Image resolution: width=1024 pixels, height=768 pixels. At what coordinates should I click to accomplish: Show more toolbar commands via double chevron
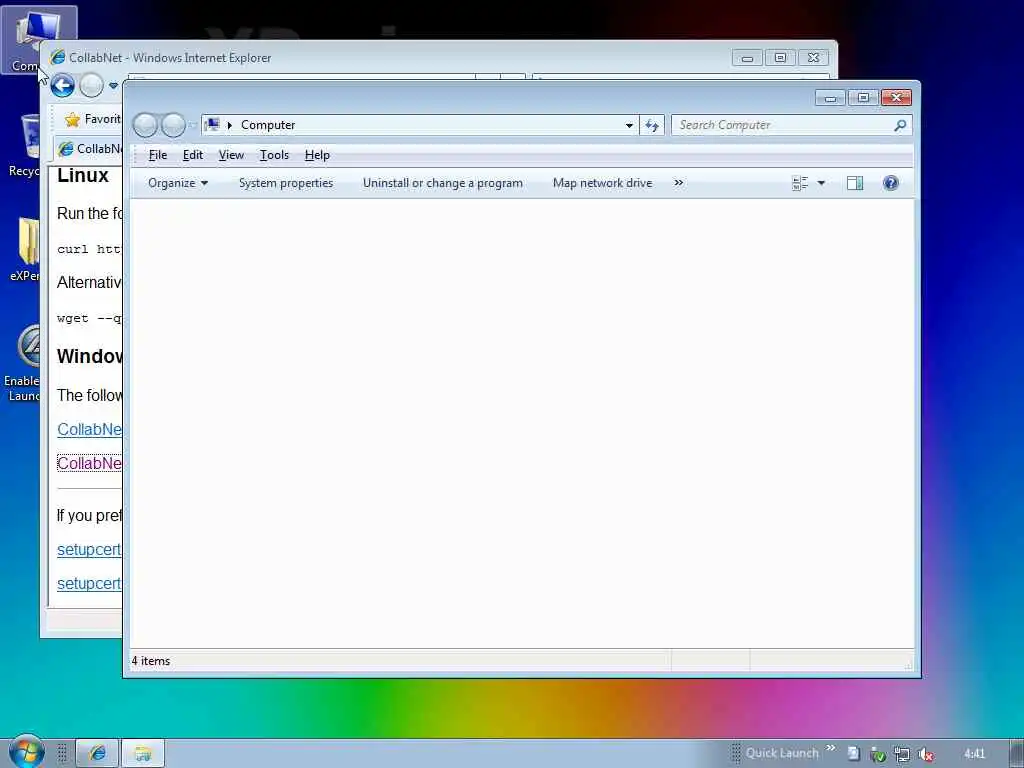(679, 183)
